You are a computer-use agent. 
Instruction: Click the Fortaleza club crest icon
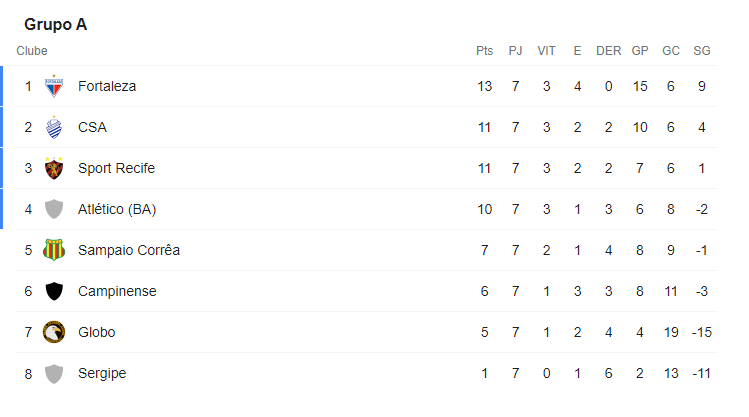(x=54, y=86)
